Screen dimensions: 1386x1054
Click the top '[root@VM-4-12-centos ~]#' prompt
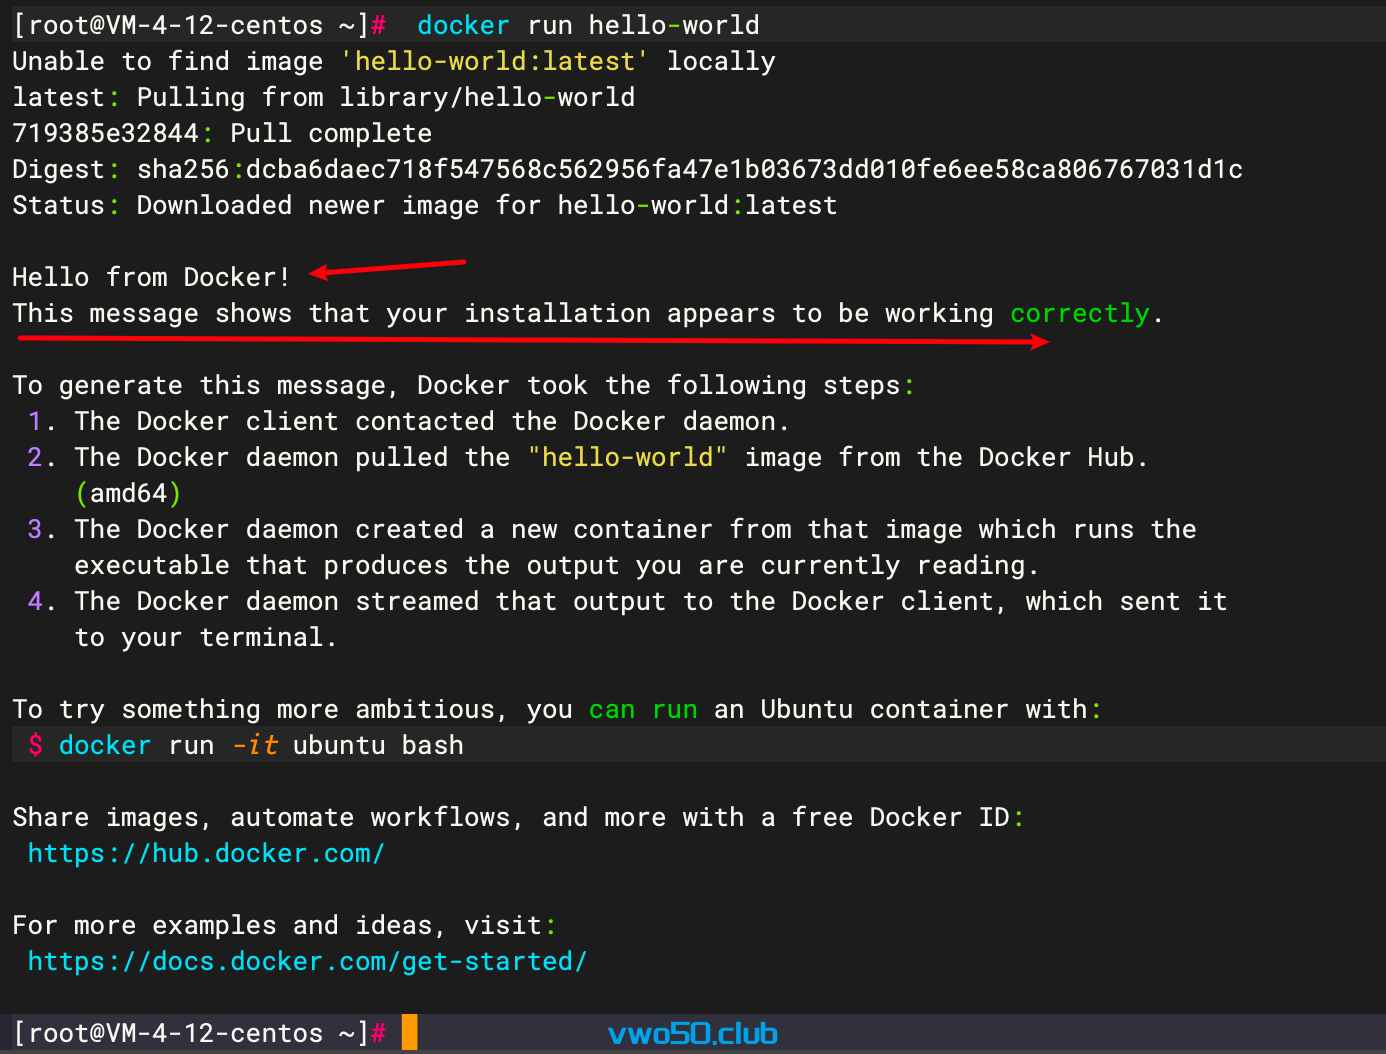pyautogui.click(x=199, y=25)
